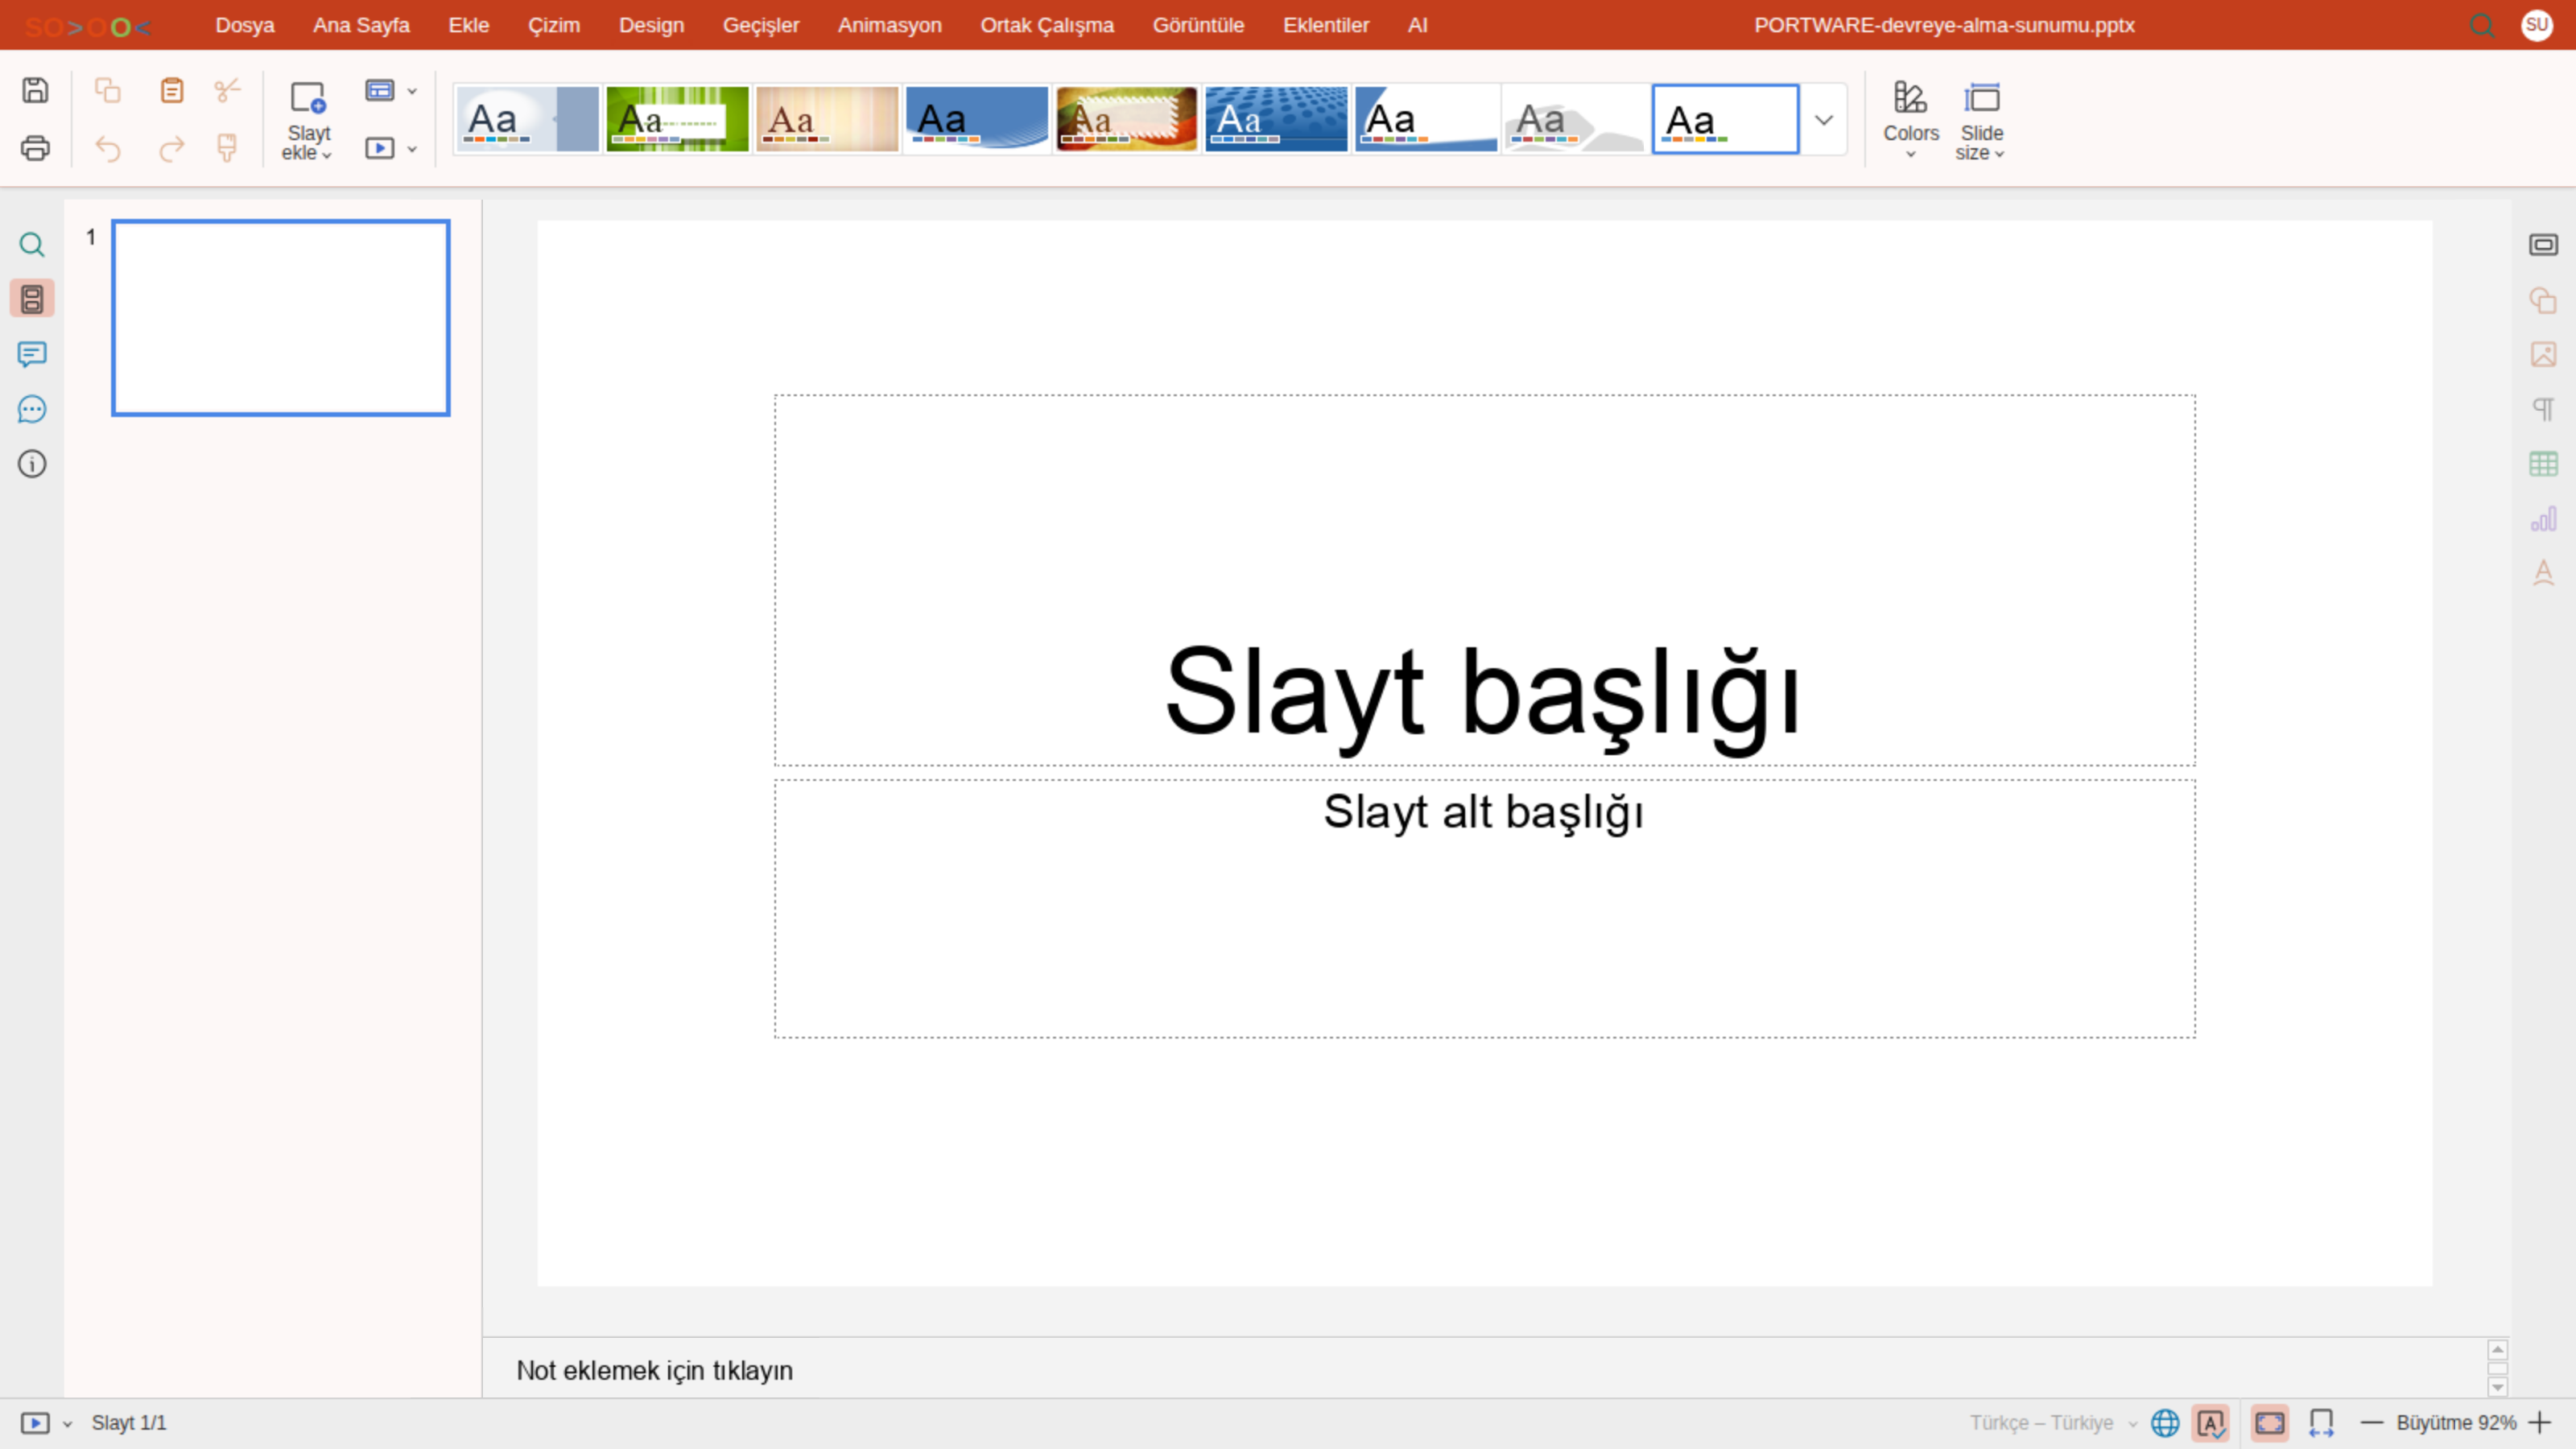Click the Copy style paintbrush icon

tap(227, 148)
